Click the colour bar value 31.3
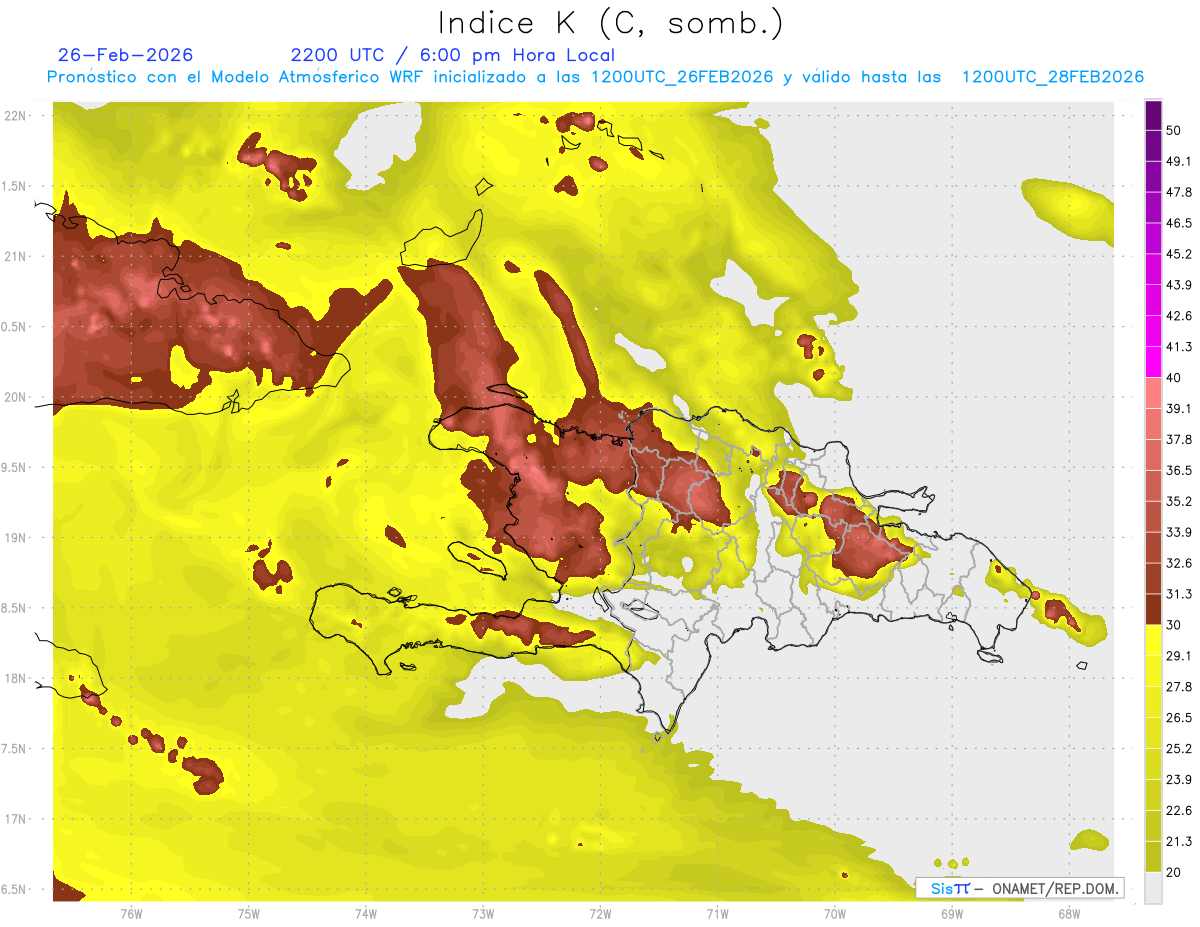 tap(1180, 594)
